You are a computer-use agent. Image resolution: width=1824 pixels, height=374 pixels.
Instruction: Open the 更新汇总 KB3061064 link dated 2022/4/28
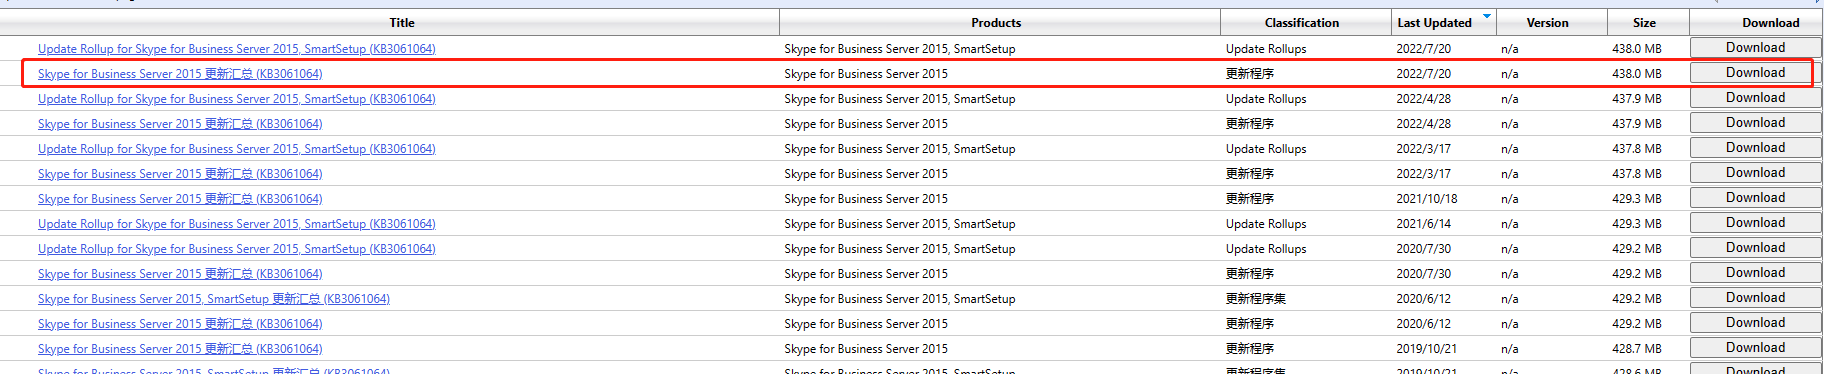[x=180, y=124]
